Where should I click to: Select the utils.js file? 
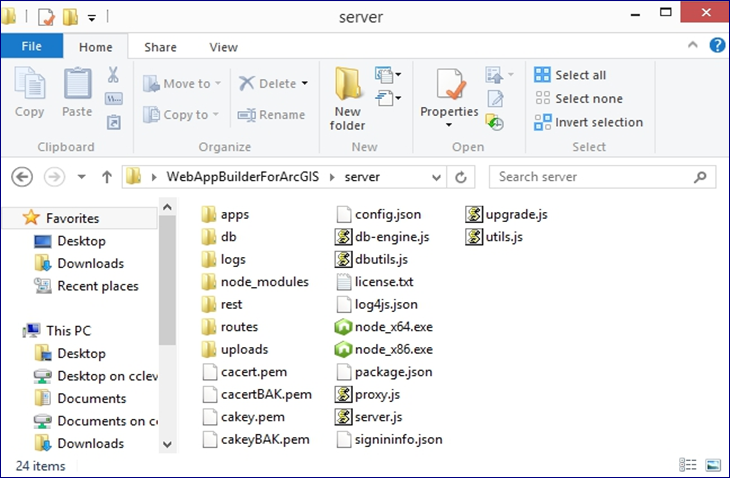coord(494,237)
